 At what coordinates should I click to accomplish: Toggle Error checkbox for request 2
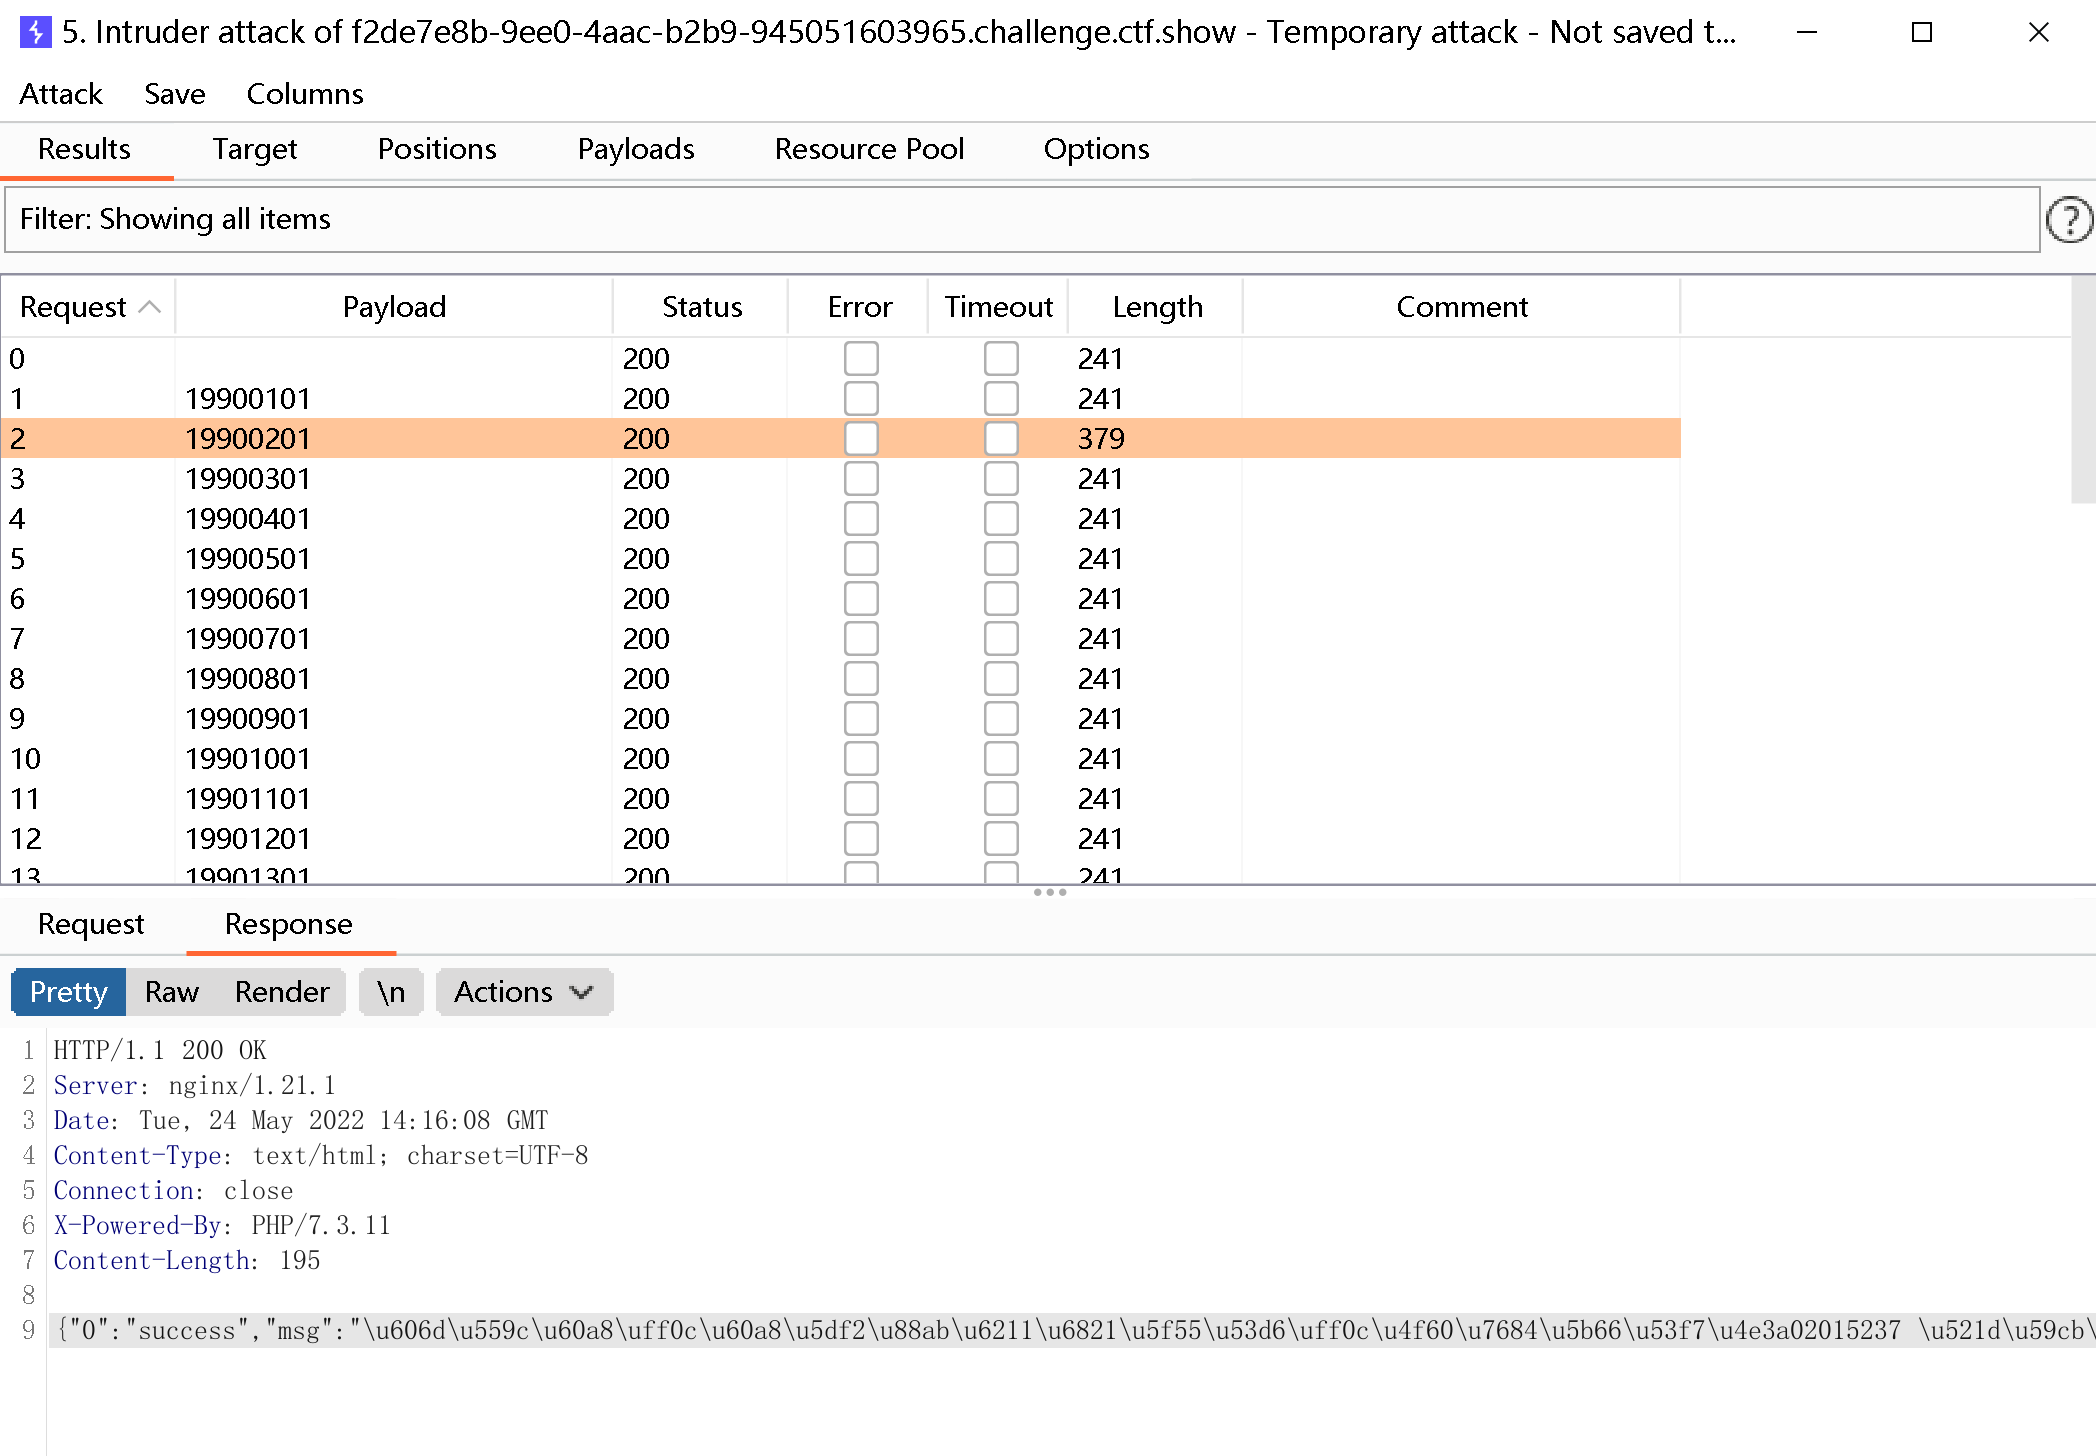[861, 439]
